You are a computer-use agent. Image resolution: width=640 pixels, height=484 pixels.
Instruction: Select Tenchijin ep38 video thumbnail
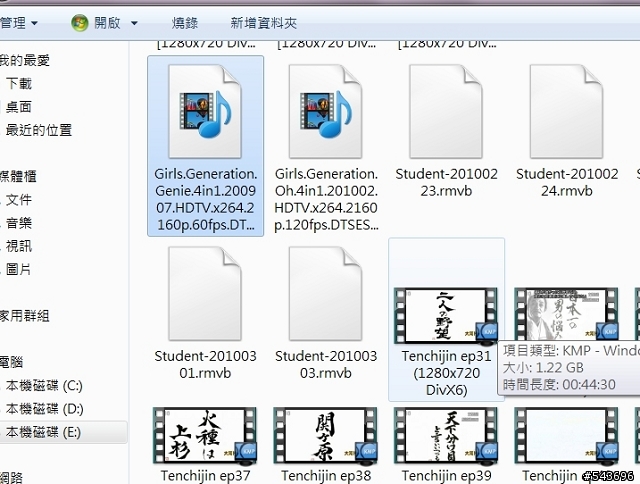coord(325,435)
